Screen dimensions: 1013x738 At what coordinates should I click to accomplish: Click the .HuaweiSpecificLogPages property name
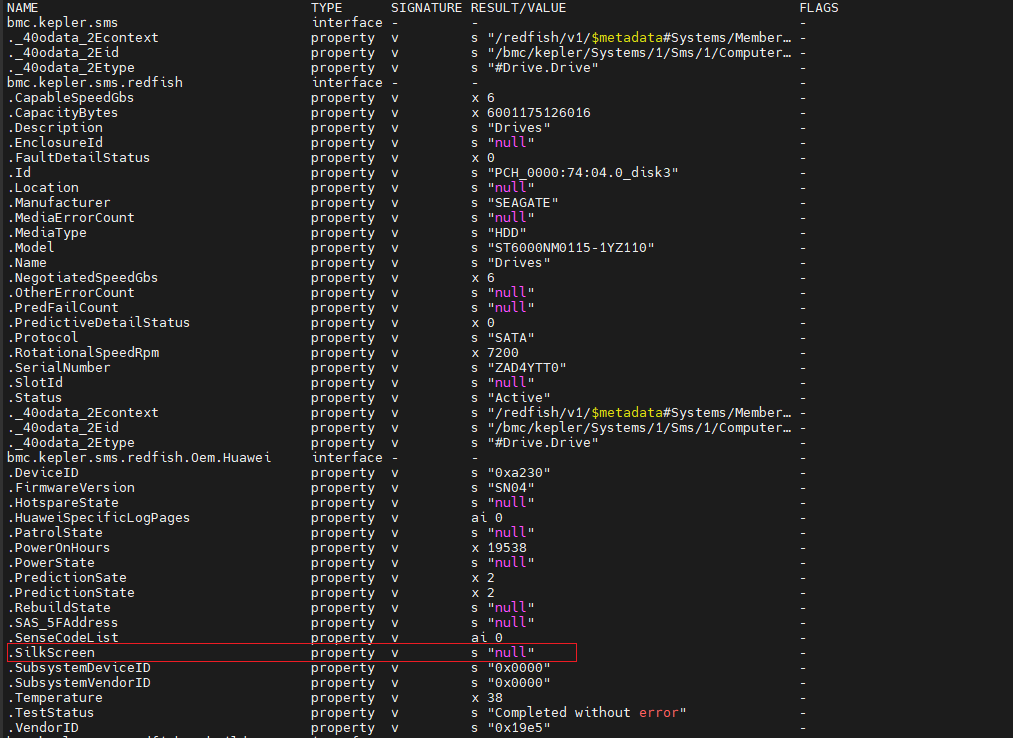99,518
